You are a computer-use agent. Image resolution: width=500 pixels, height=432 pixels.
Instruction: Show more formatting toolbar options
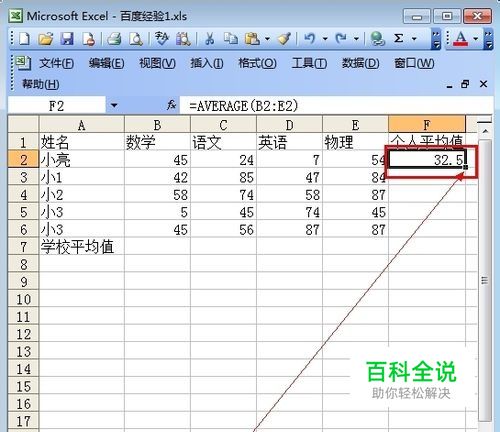488,39
